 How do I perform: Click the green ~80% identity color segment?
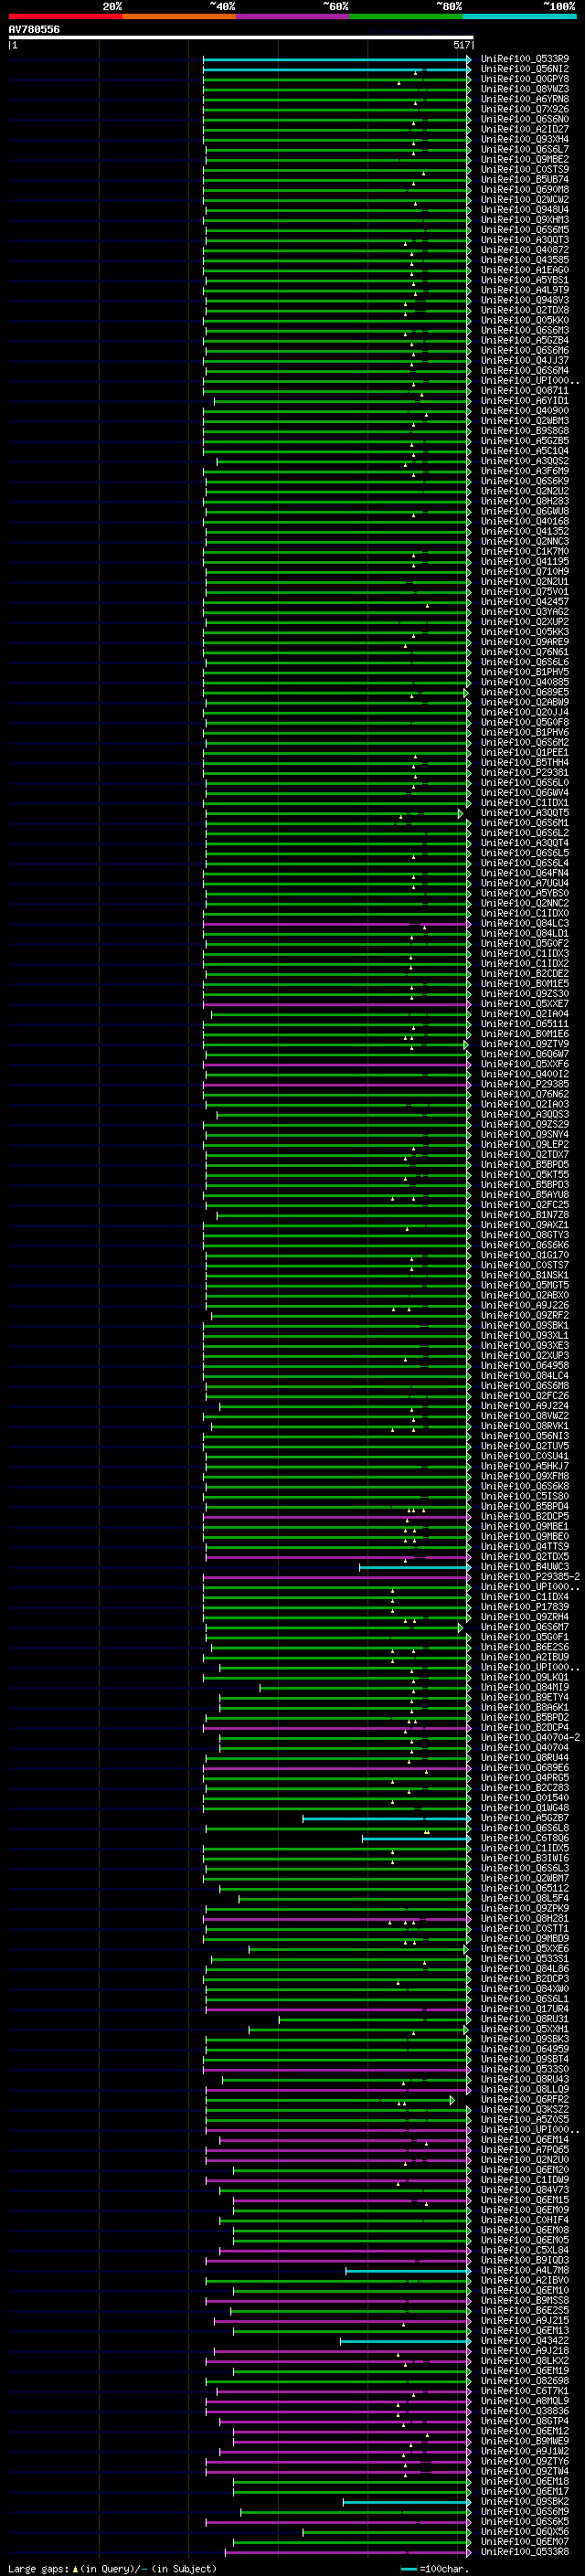(x=405, y=16)
